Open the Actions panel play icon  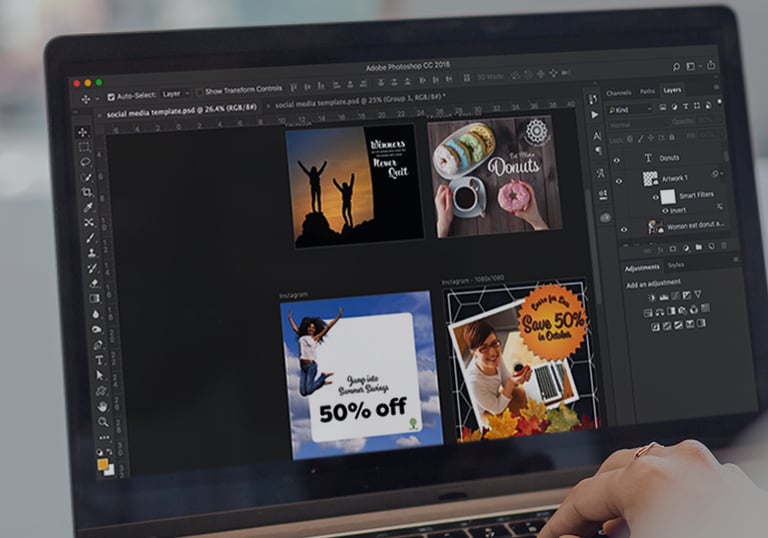[x=595, y=115]
